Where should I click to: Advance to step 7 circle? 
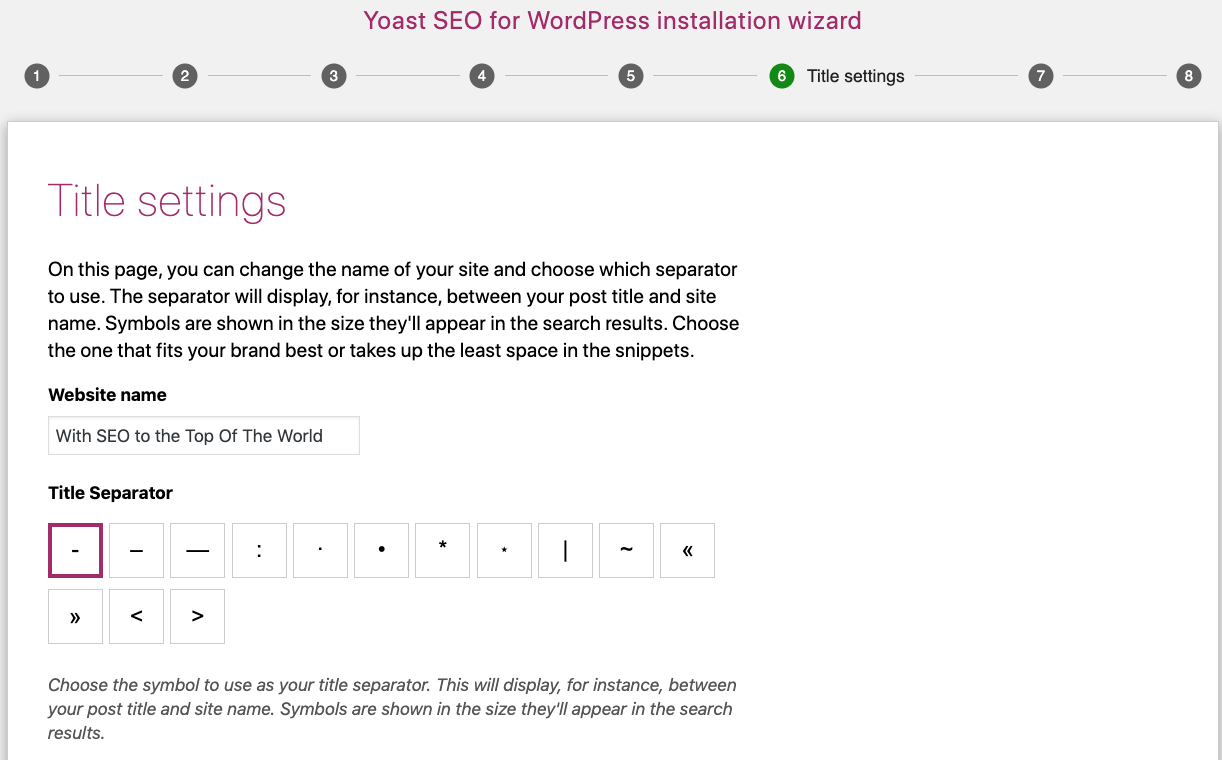(x=1041, y=76)
